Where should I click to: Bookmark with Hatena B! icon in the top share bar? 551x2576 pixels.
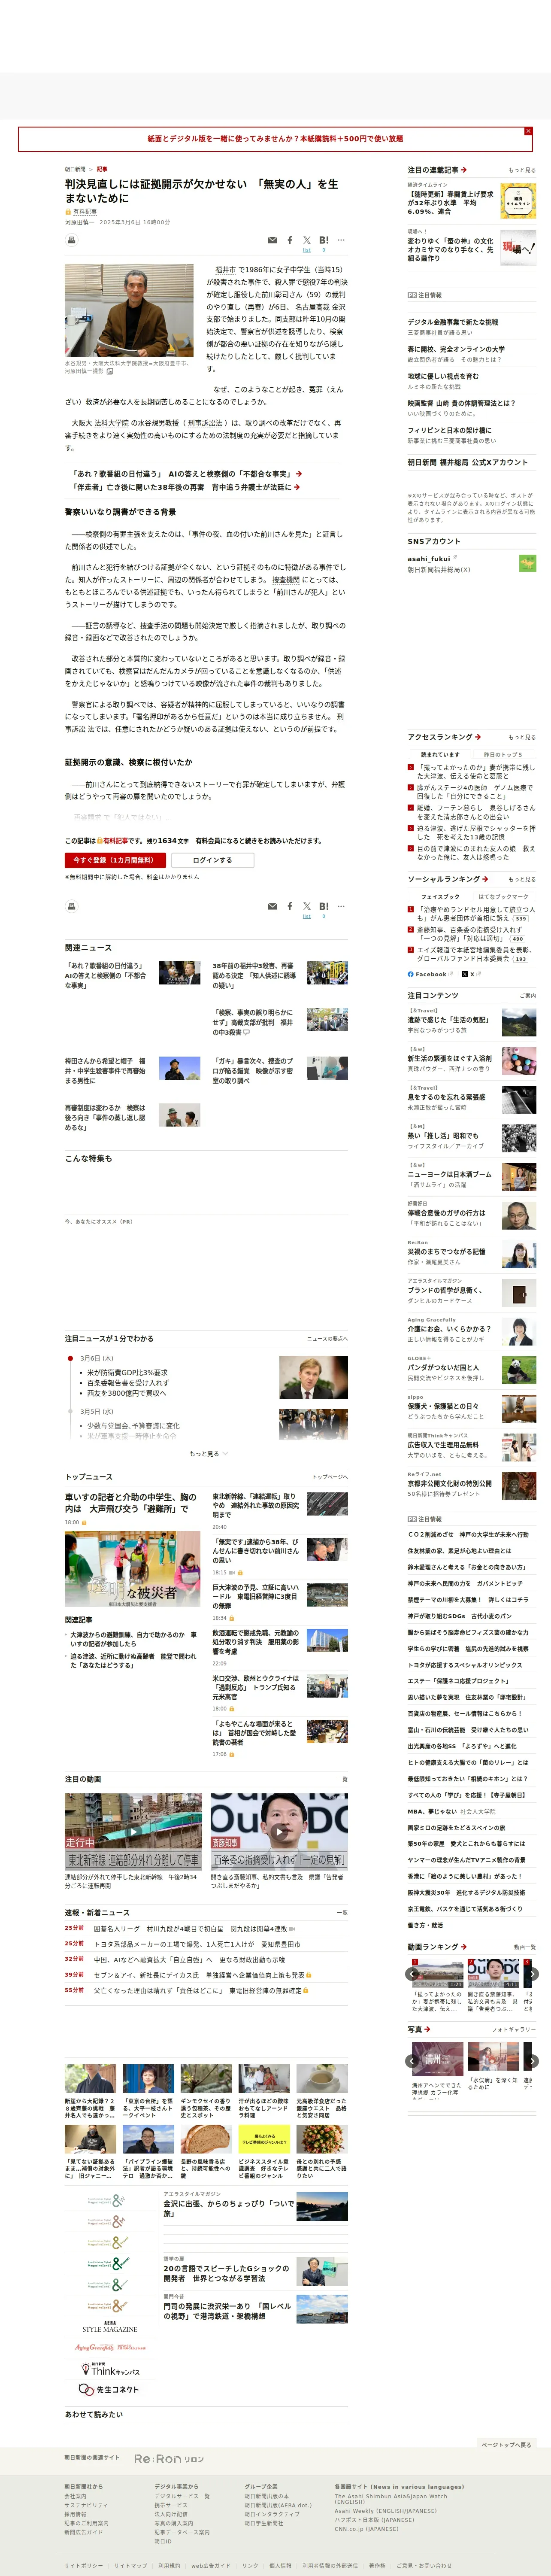324,240
